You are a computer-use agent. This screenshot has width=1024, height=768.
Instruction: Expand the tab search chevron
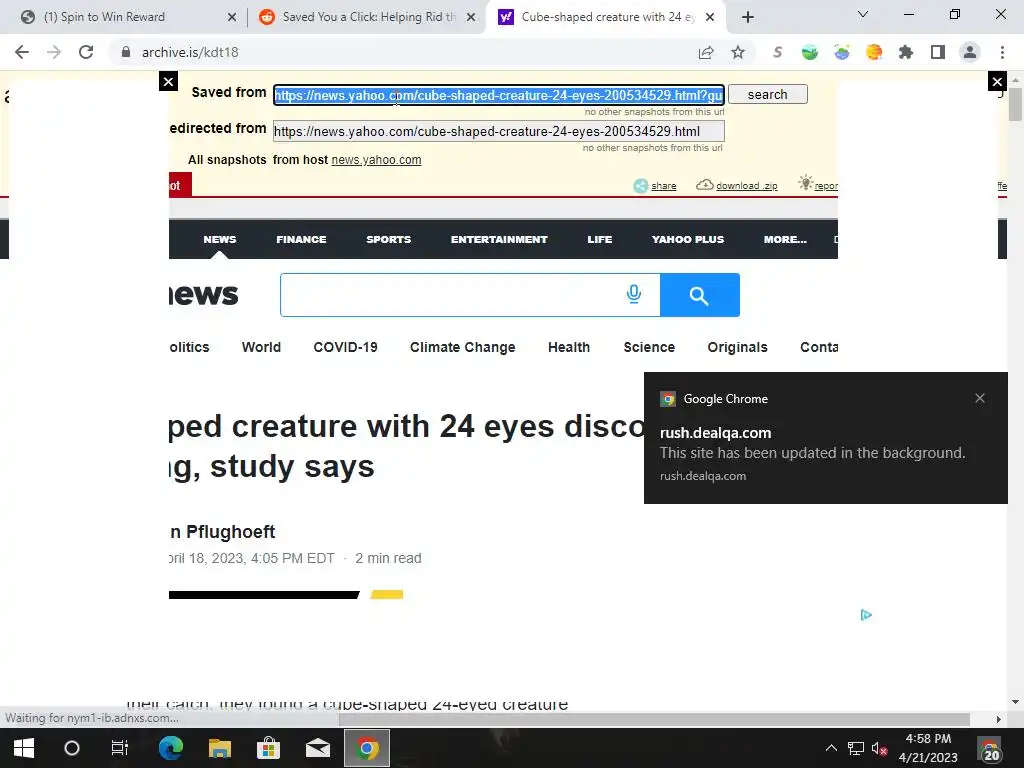863,14
